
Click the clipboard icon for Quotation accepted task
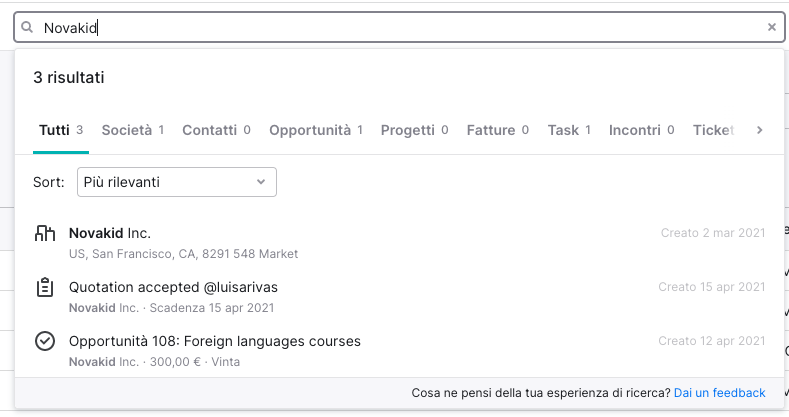[x=45, y=287]
